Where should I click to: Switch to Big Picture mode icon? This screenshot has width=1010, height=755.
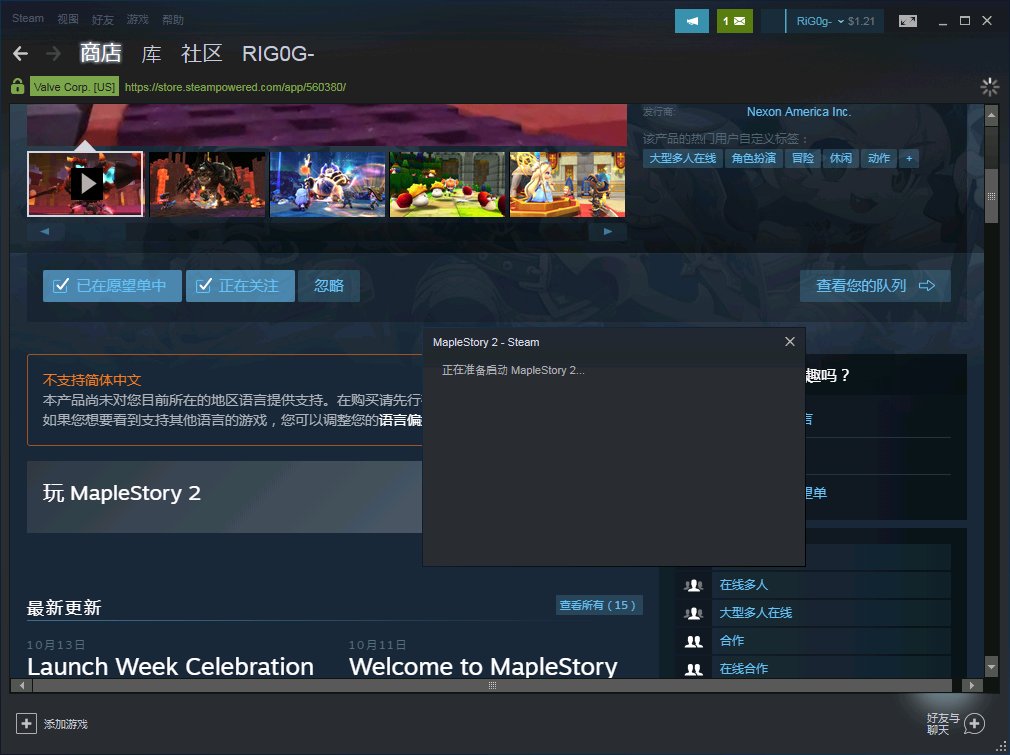click(x=908, y=21)
